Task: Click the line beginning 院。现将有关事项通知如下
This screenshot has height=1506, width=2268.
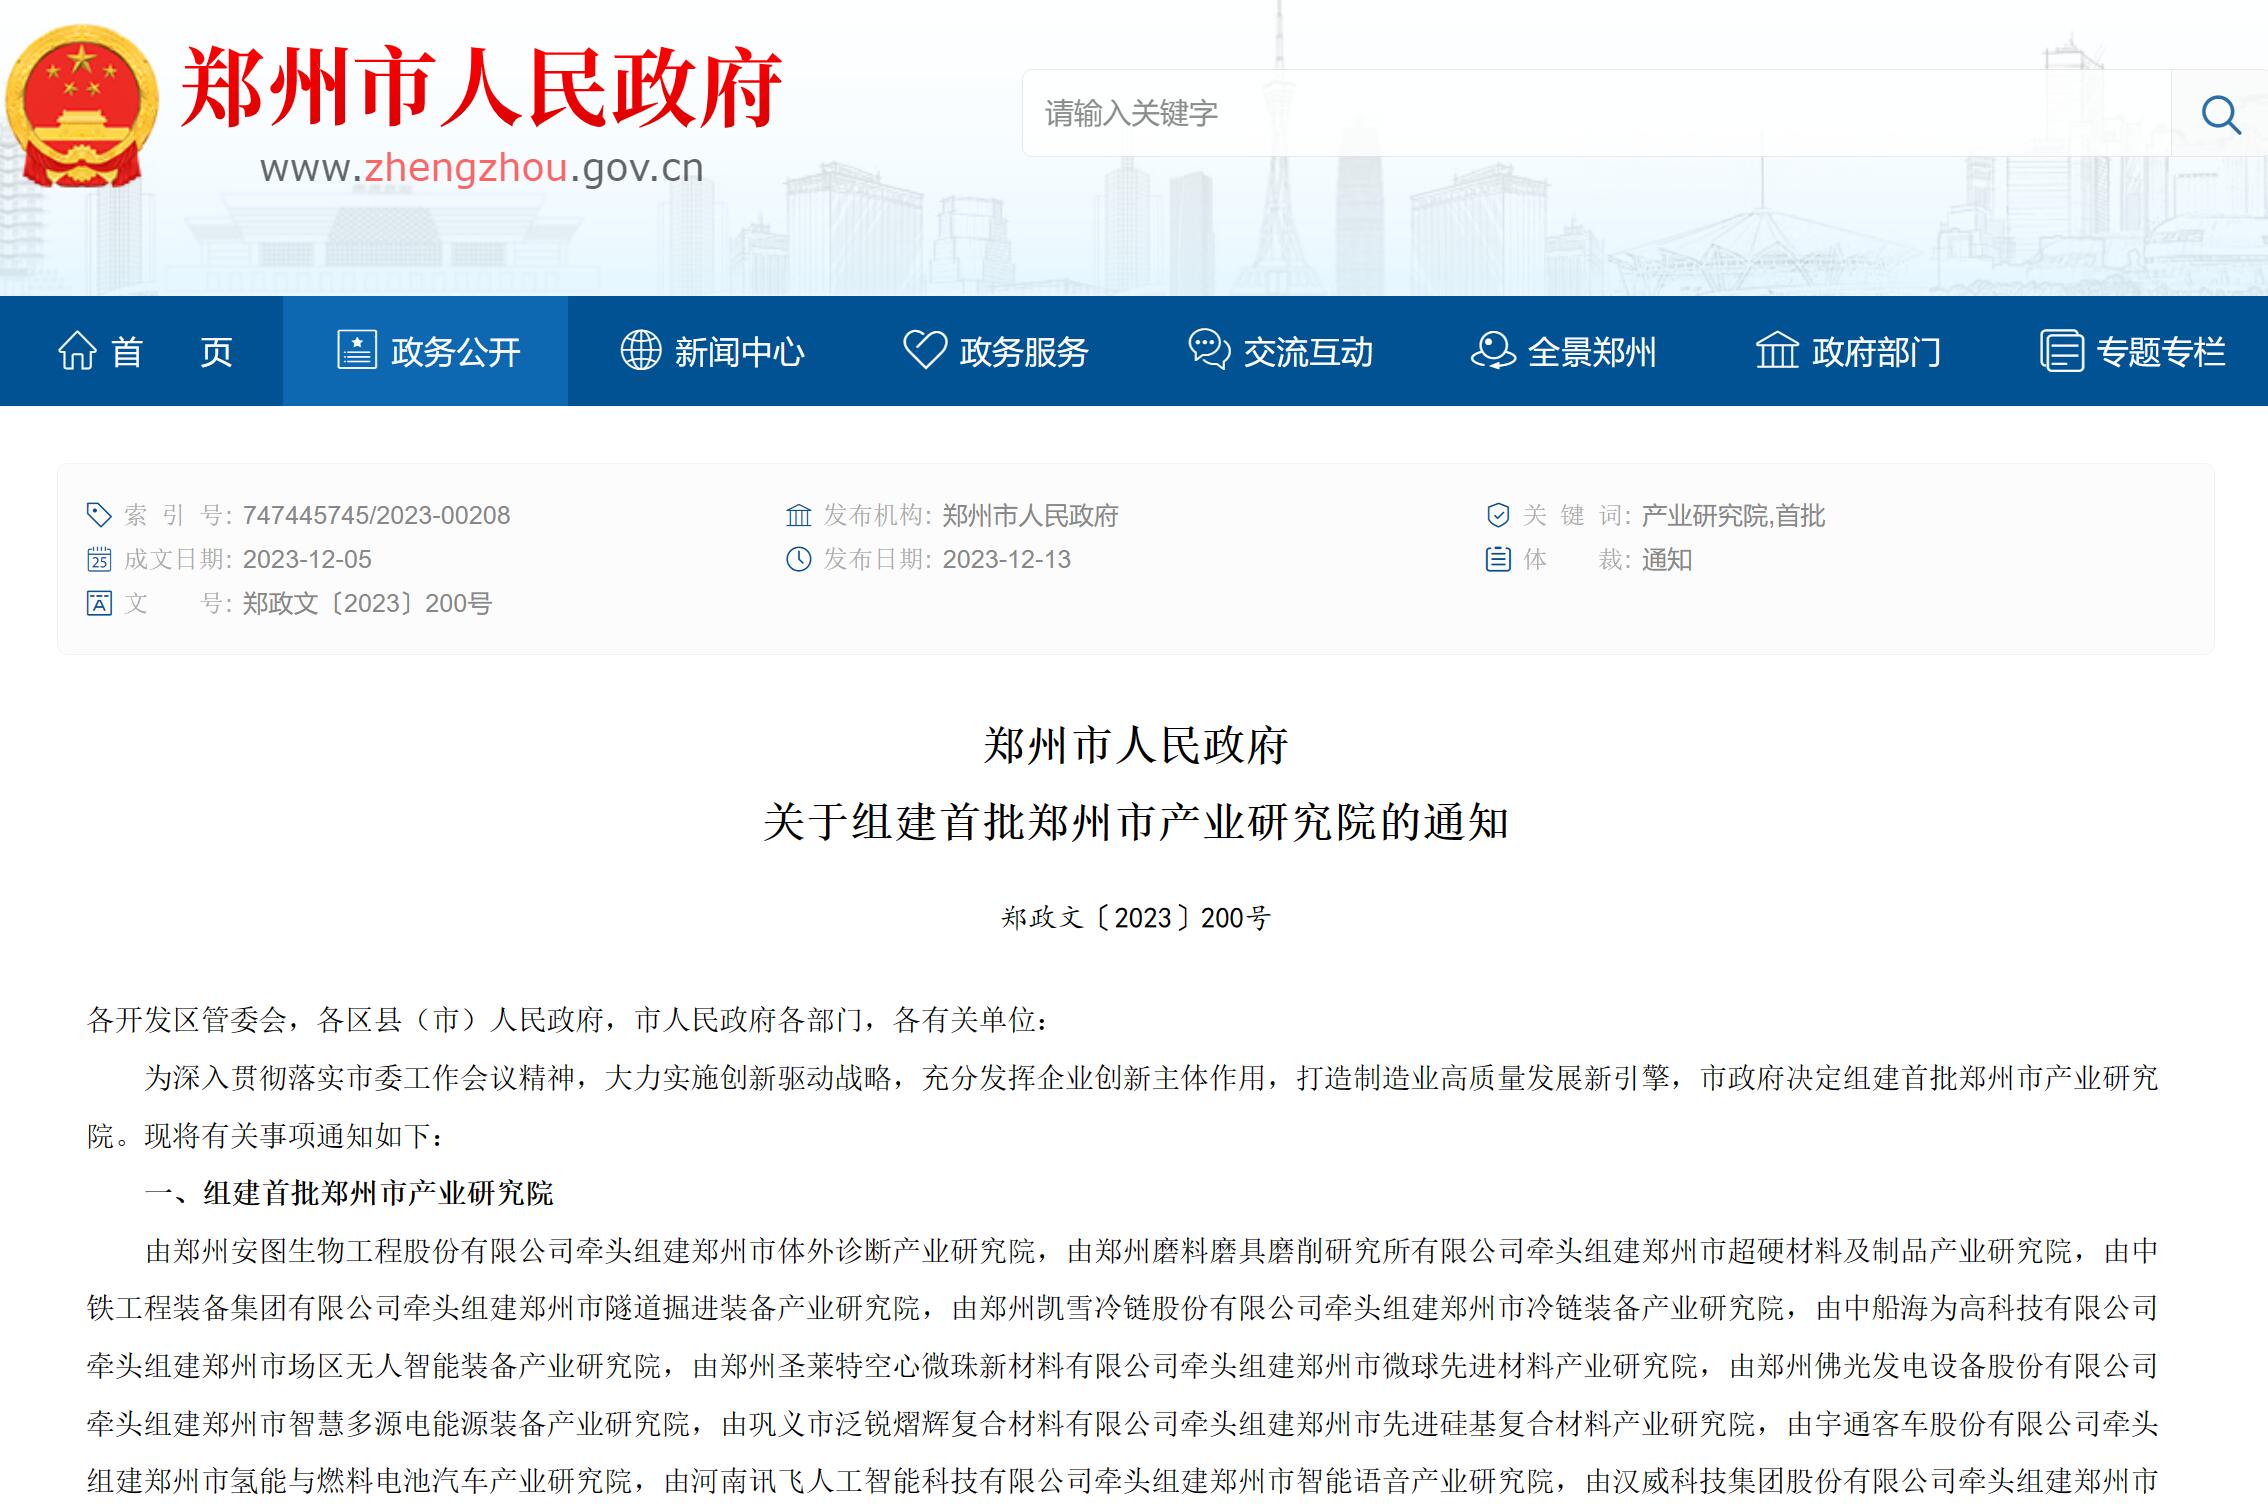Action: (266, 1136)
